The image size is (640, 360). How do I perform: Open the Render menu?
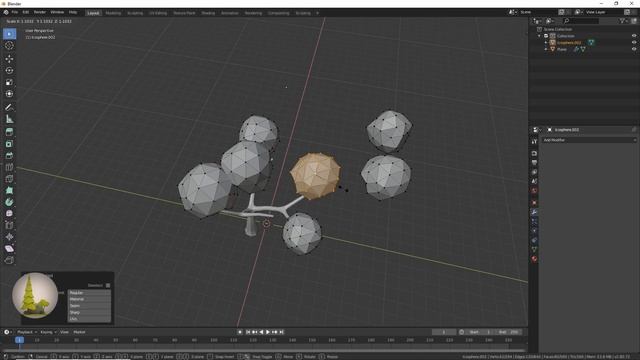pyautogui.click(x=40, y=13)
